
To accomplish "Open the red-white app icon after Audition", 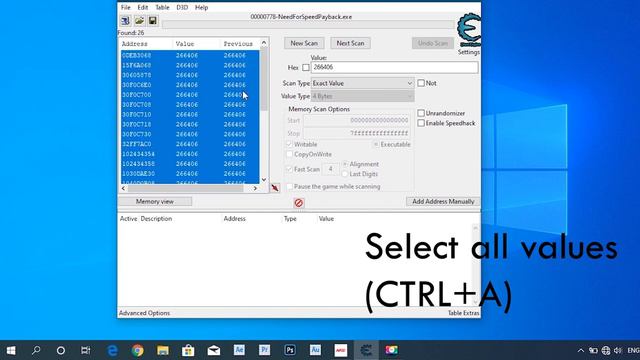I will pyautogui.click(x=340, y=350).
